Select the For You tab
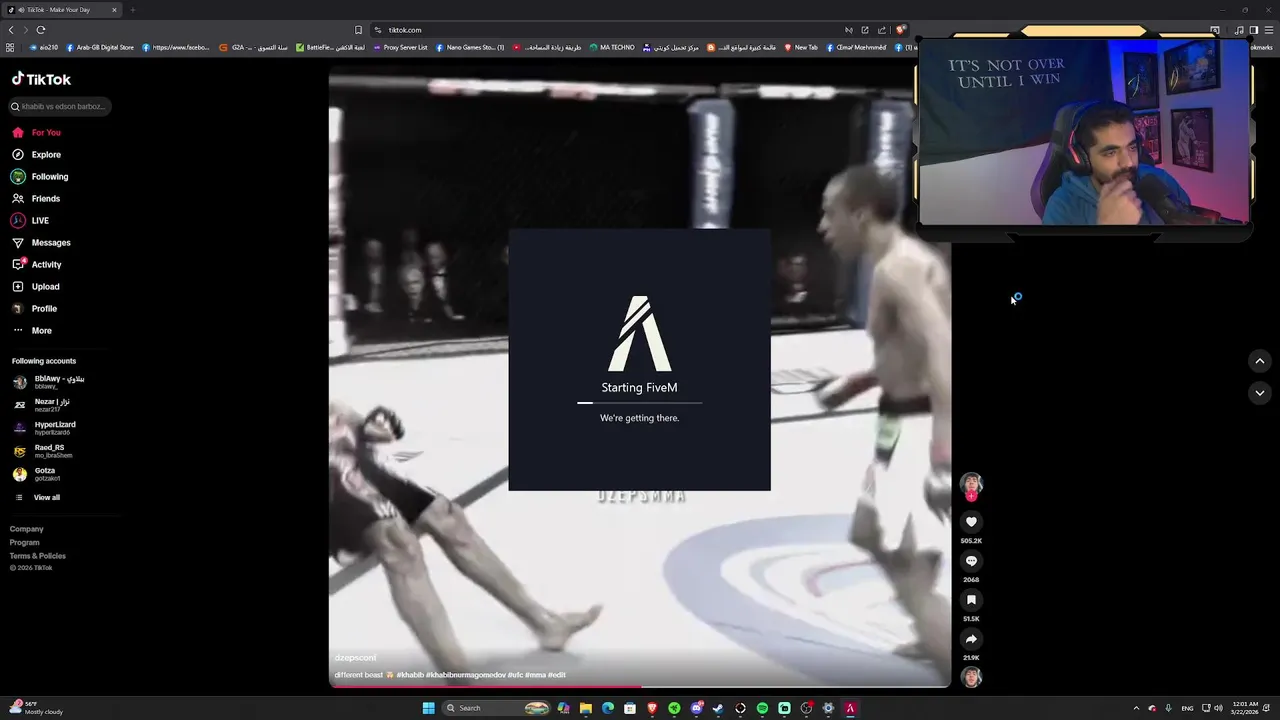 point(36,133)
